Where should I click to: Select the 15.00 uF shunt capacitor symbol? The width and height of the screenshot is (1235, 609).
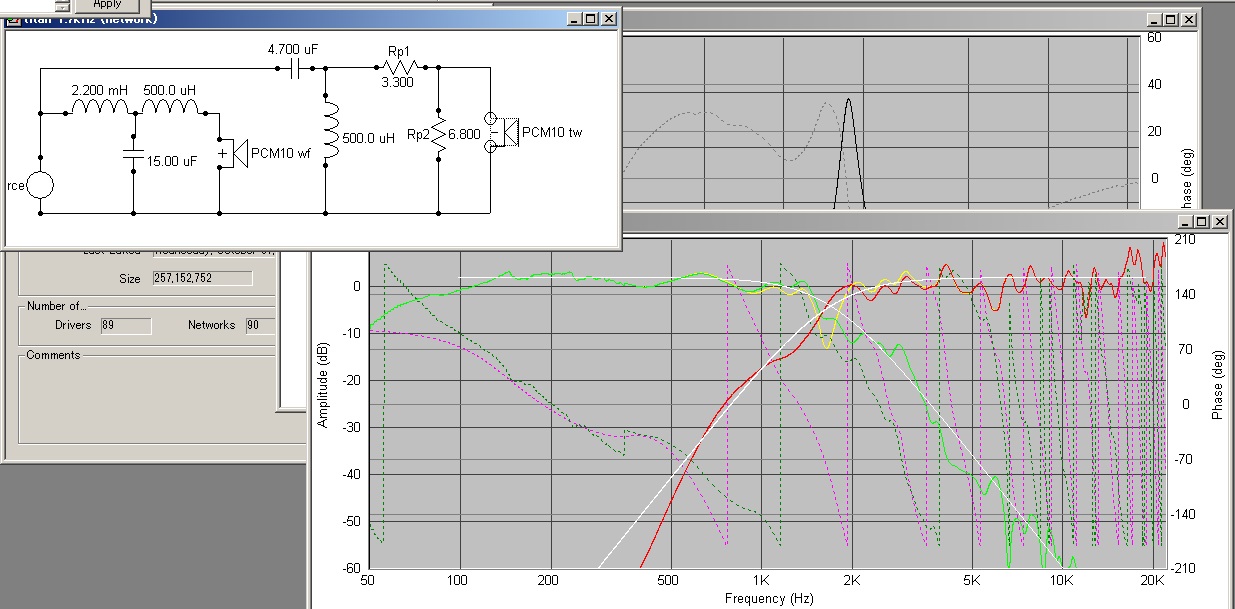(132, 154)
